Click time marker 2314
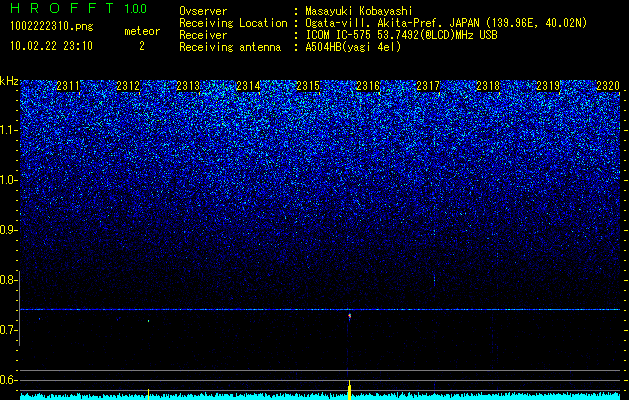 point(248,86)
